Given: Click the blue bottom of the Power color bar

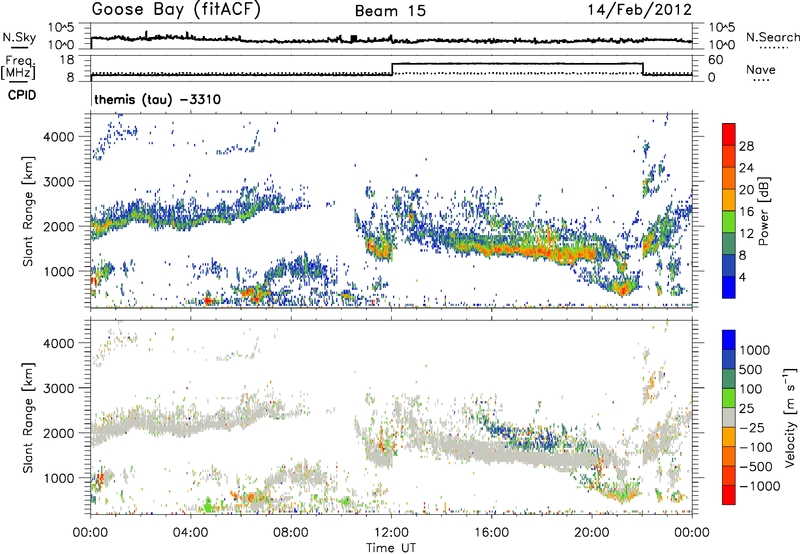Looking at the screenshot, I should click(729, 288).
